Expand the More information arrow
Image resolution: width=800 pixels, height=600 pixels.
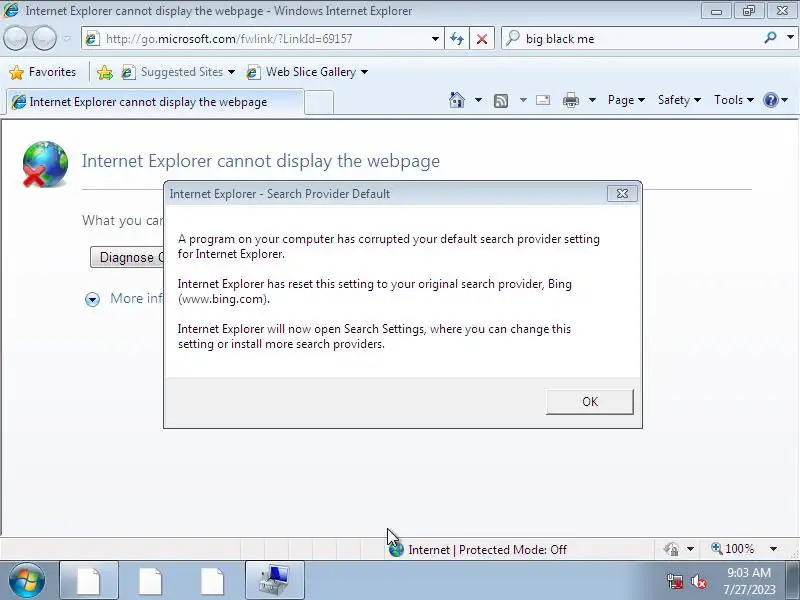pos(92,299)
